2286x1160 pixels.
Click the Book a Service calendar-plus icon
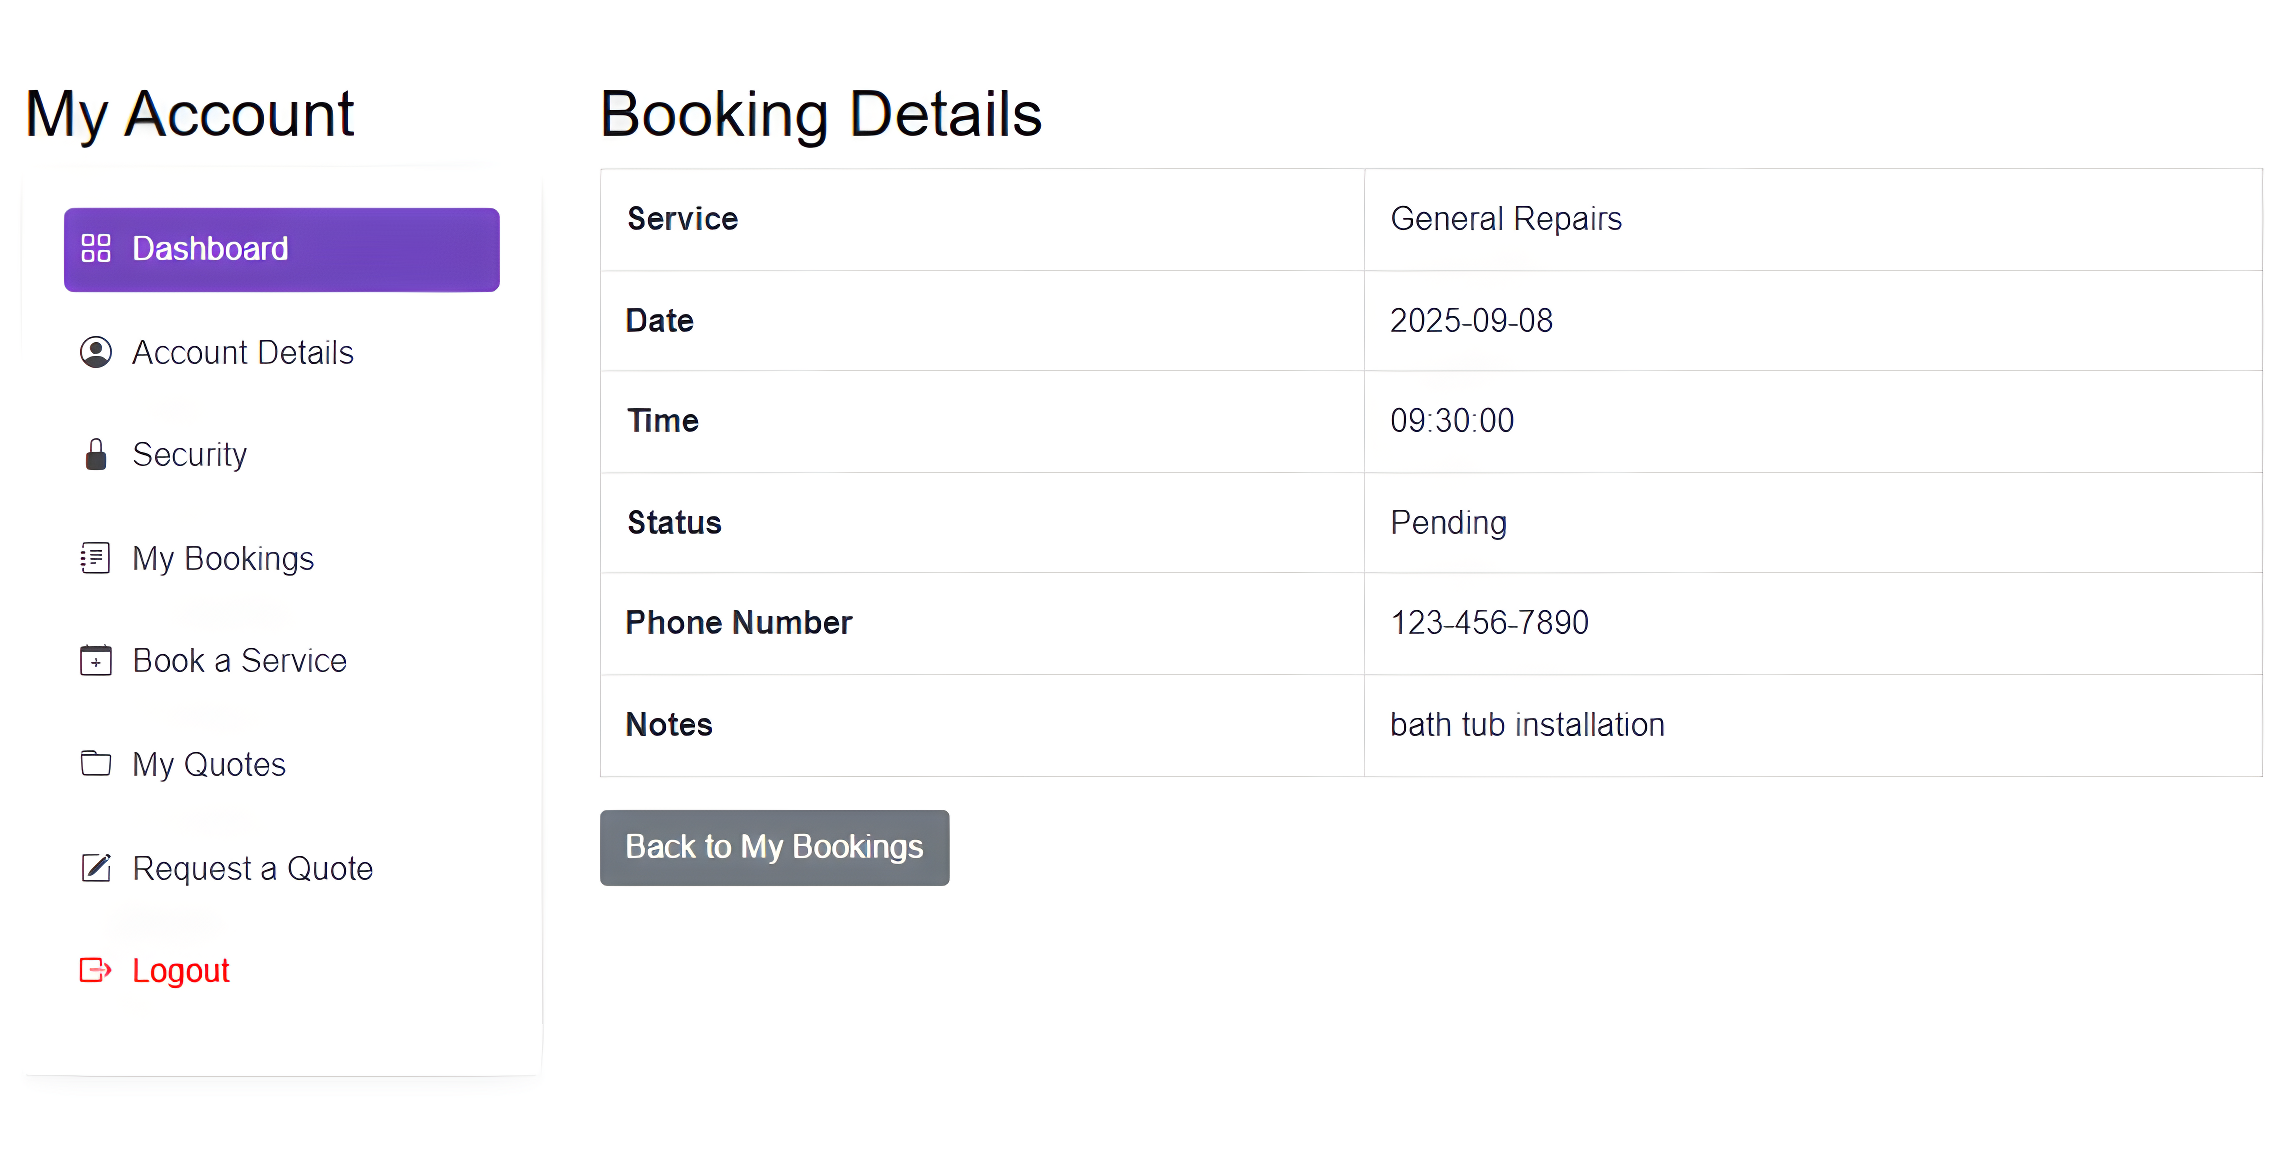(x=95, y=661)
